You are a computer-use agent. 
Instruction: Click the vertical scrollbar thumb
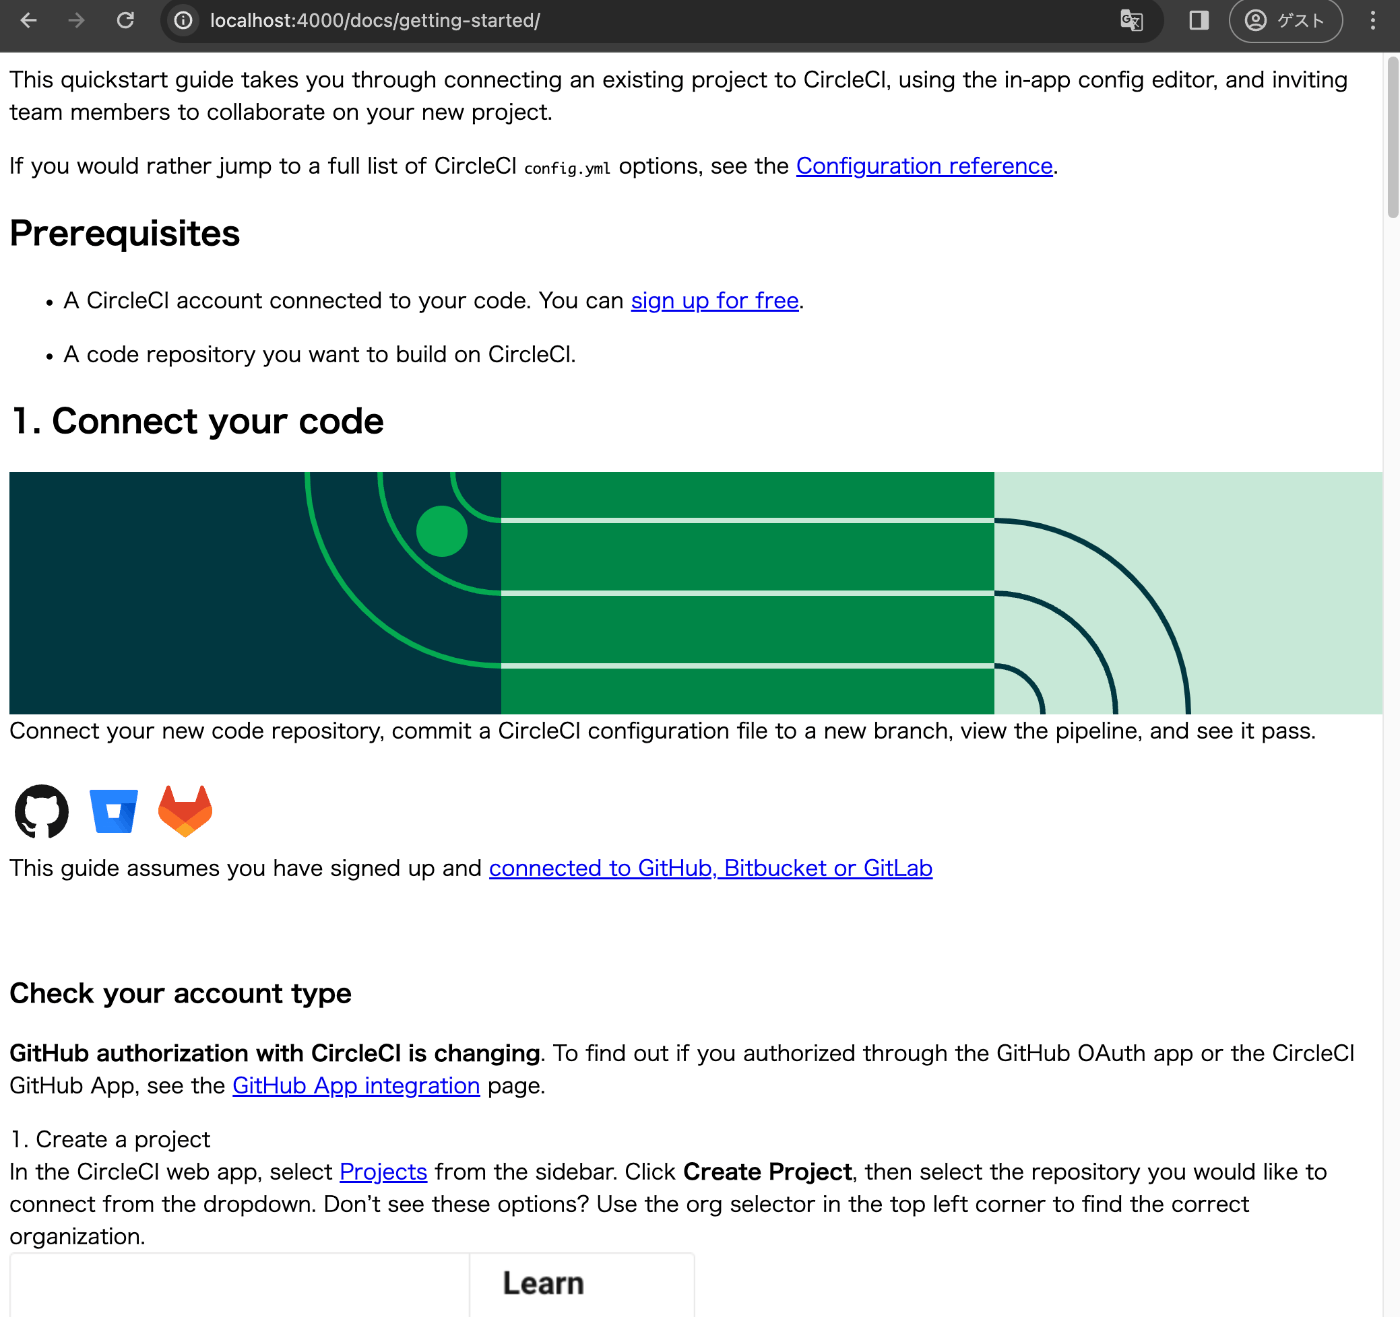point(1393,137)
